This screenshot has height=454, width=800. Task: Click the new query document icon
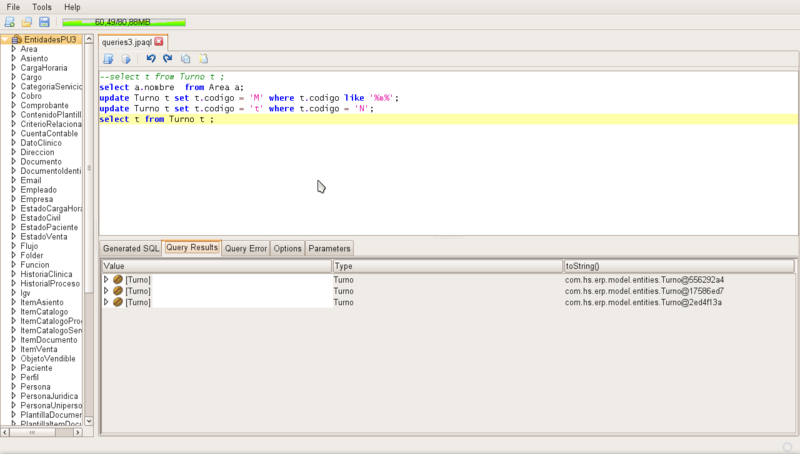pyautogui.click(x=9, y=22)
